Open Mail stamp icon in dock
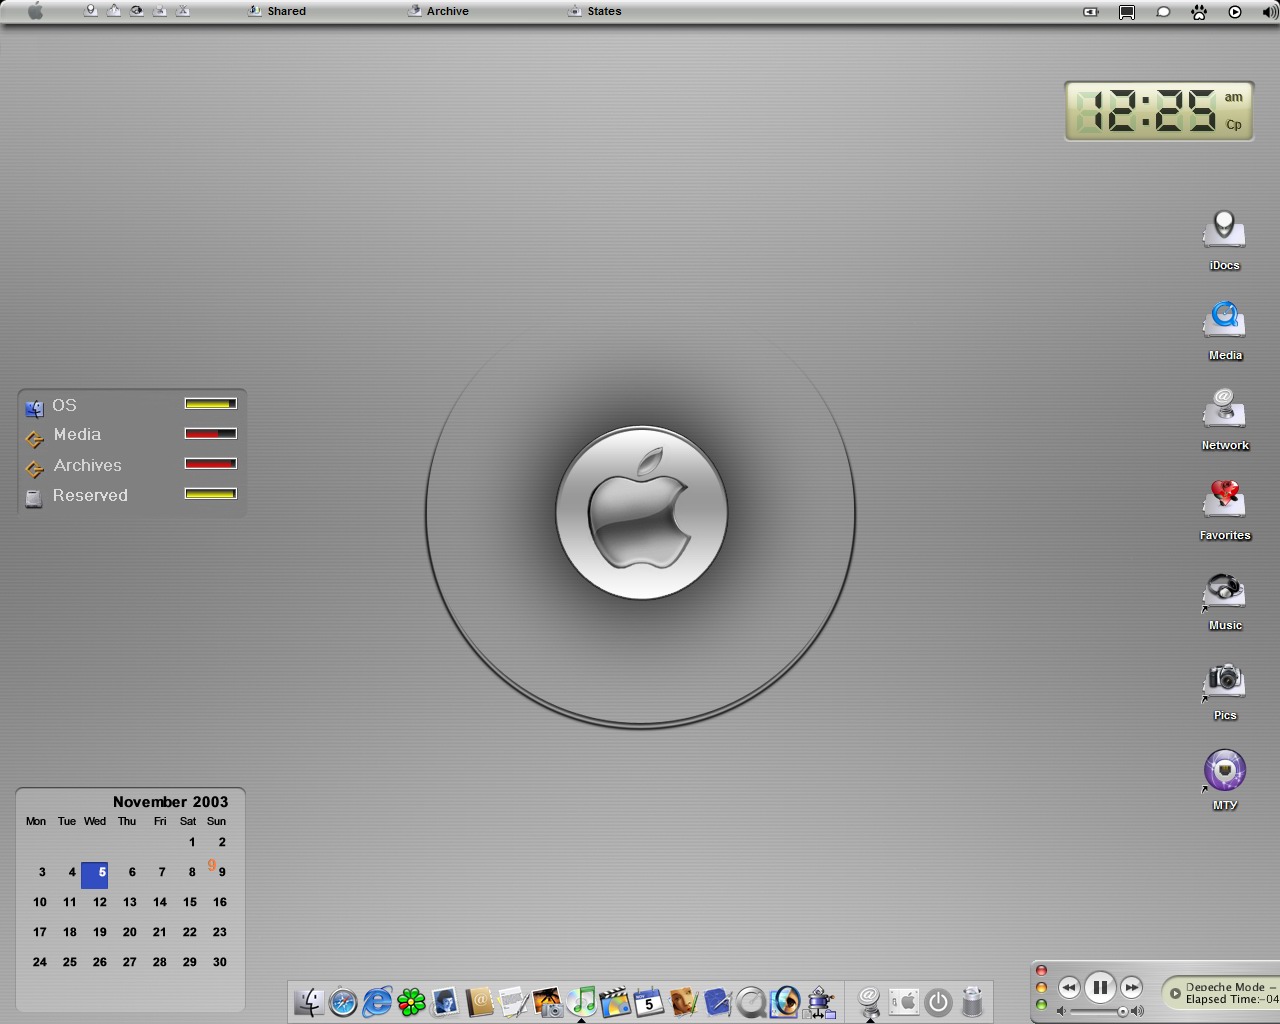 pyautogui.click(x=445, y=1001)
